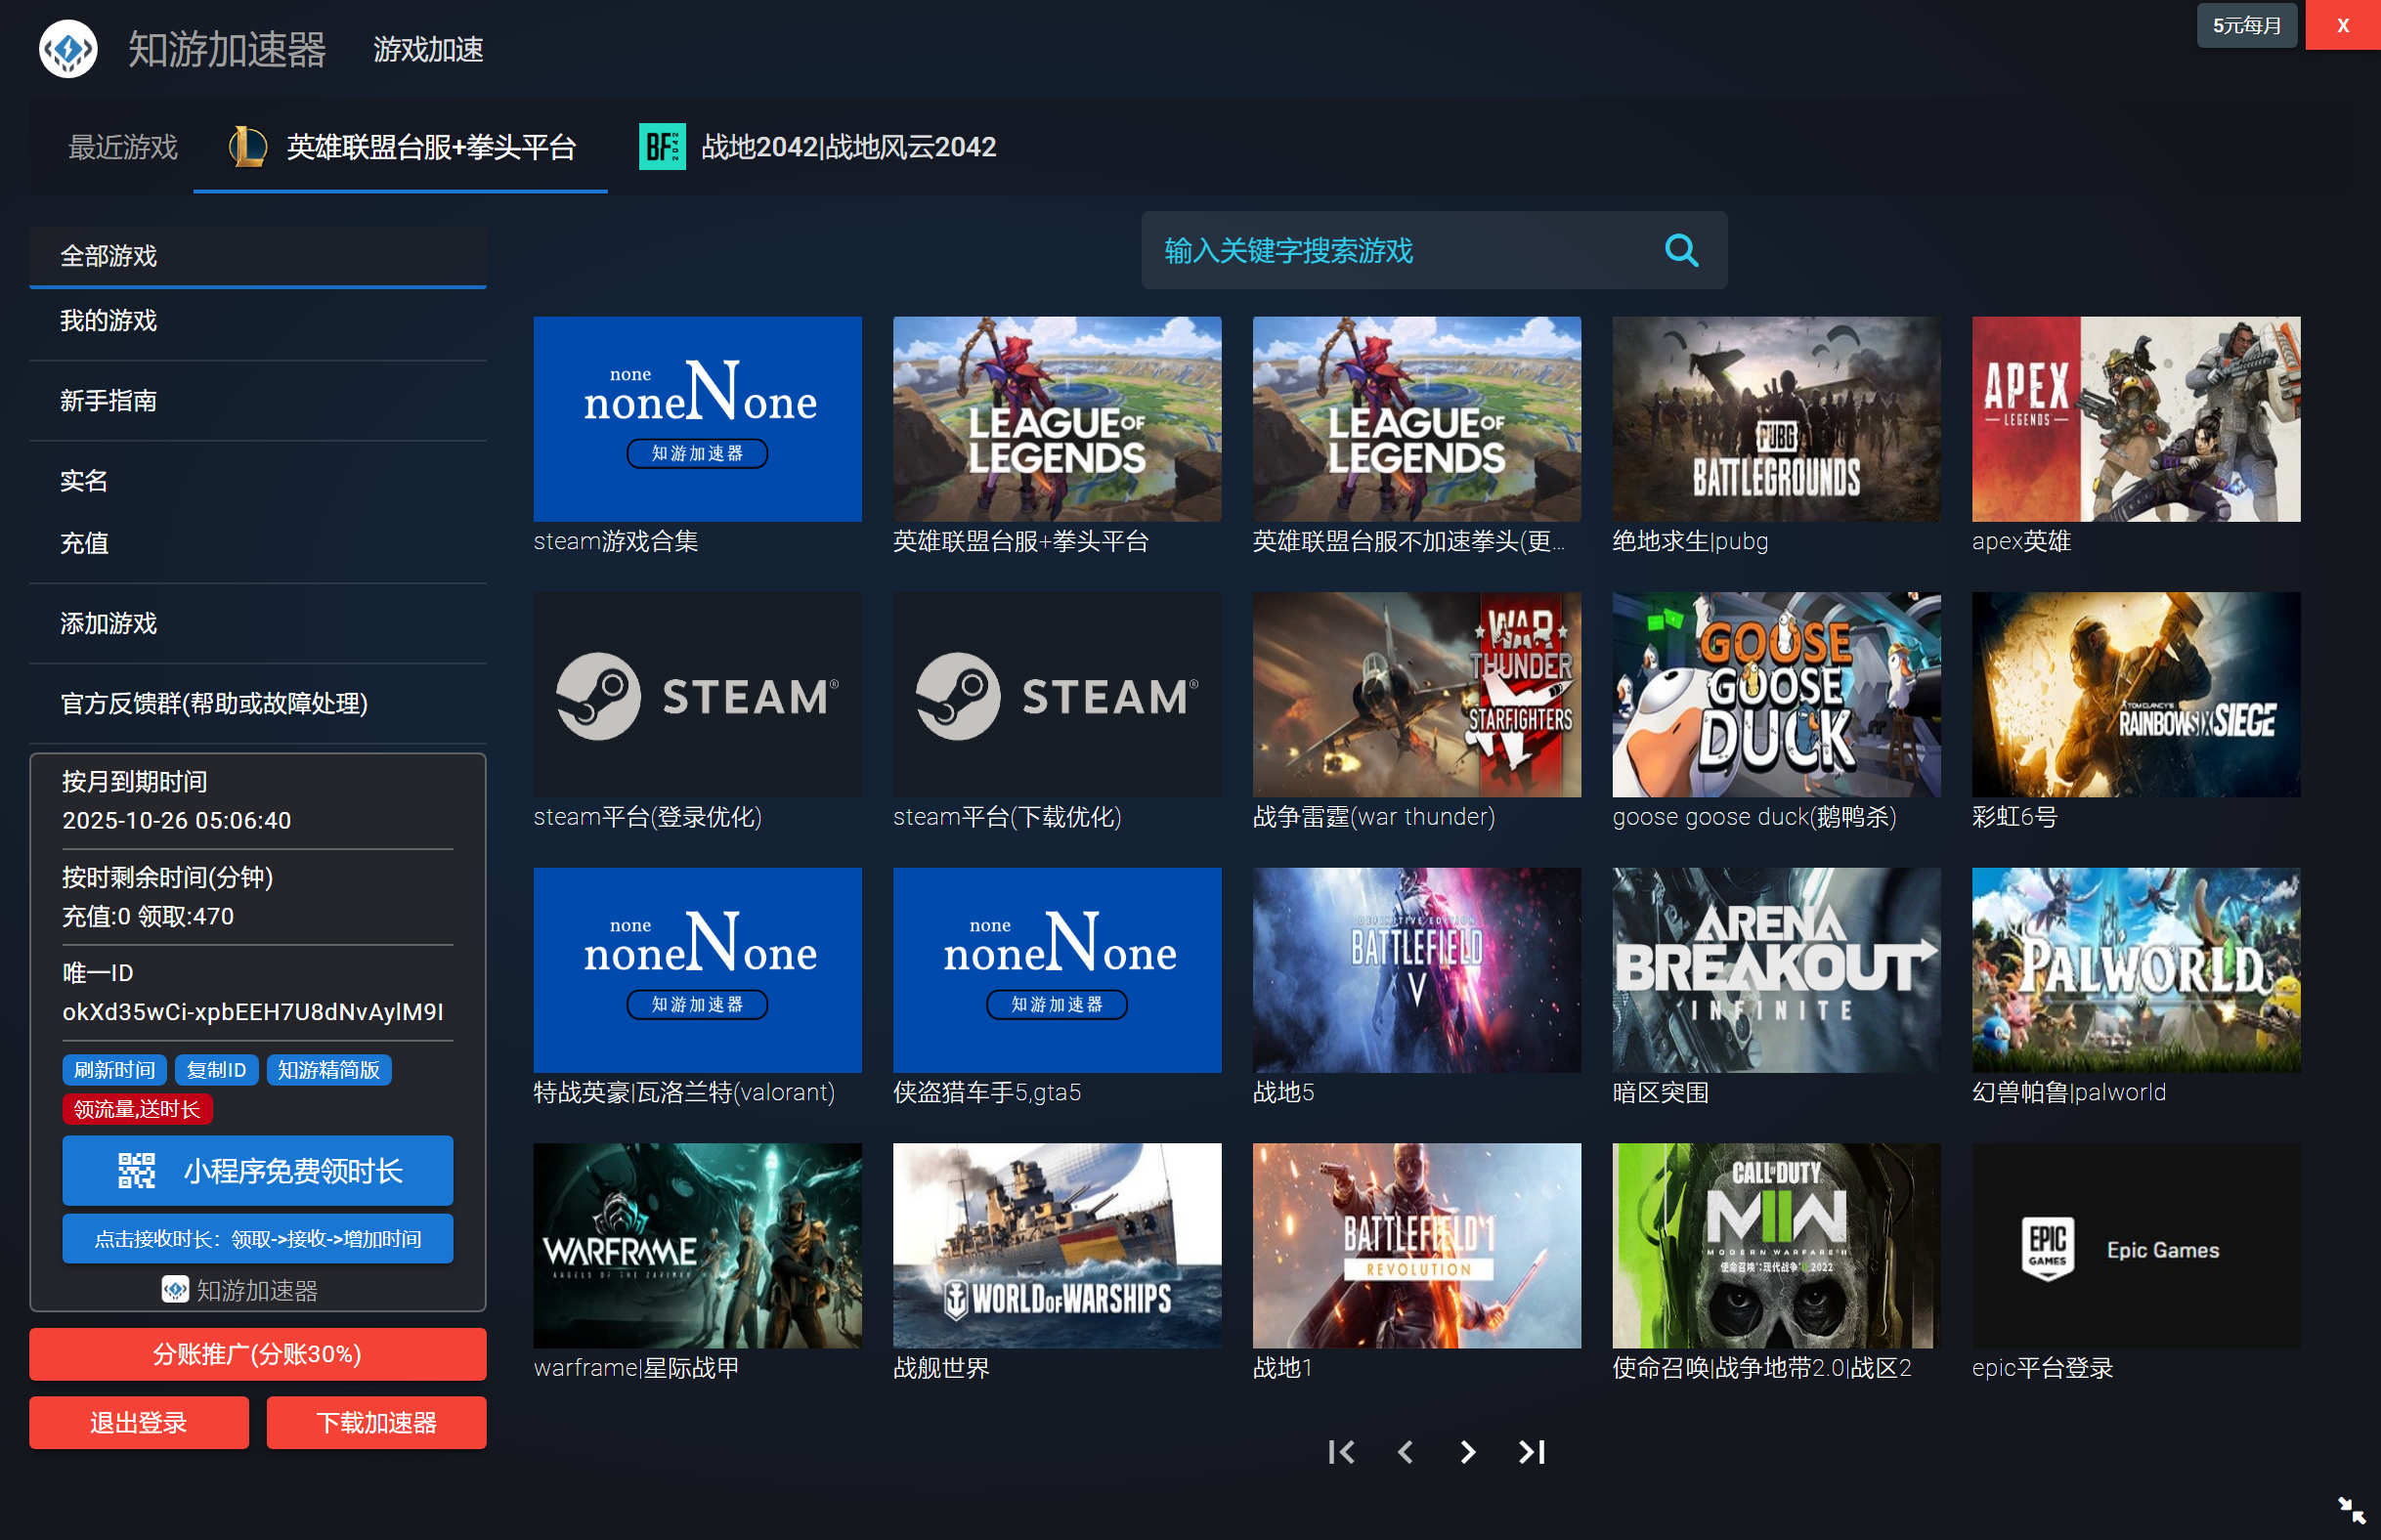Open 彩虹6号 thumbnail
2381x1540 pixels.
tap(2136, 694)
